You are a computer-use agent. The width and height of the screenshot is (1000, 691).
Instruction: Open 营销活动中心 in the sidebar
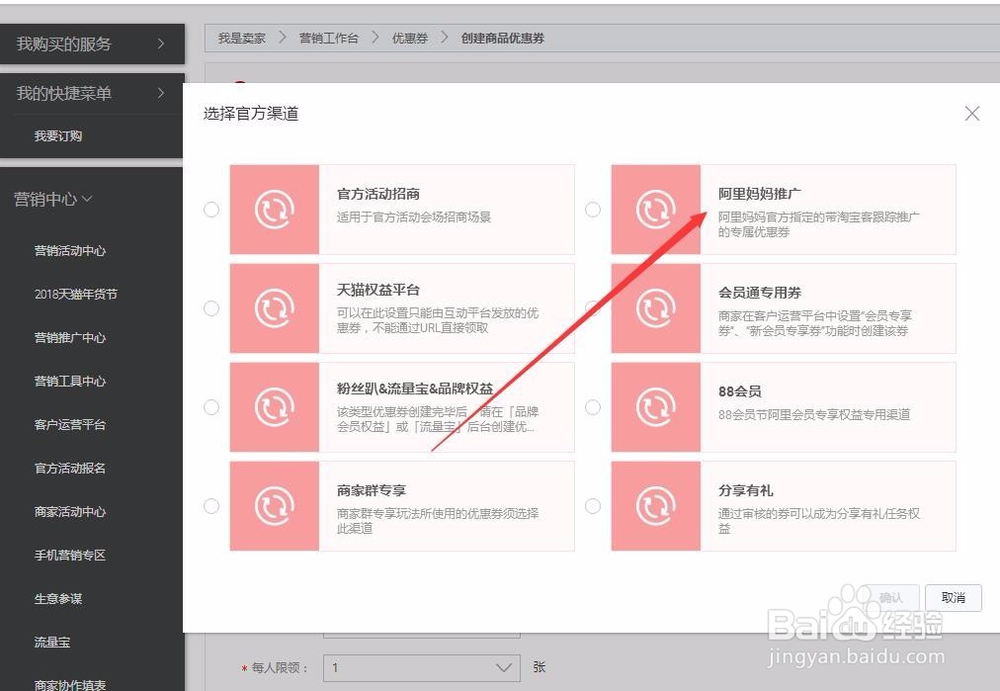(x=70, y=251)
